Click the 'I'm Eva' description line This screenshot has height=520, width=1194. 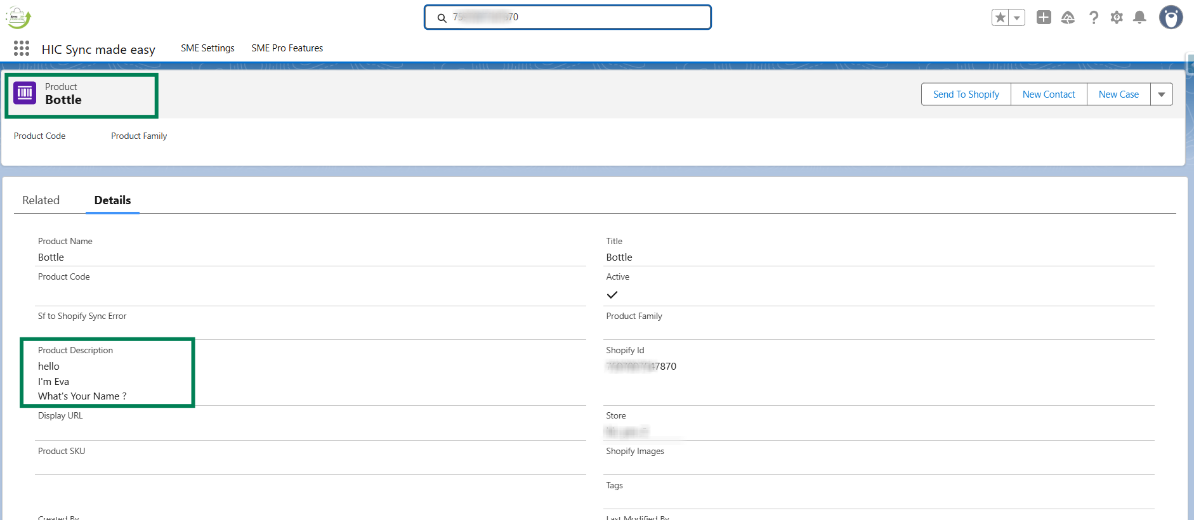click(54, 381)
